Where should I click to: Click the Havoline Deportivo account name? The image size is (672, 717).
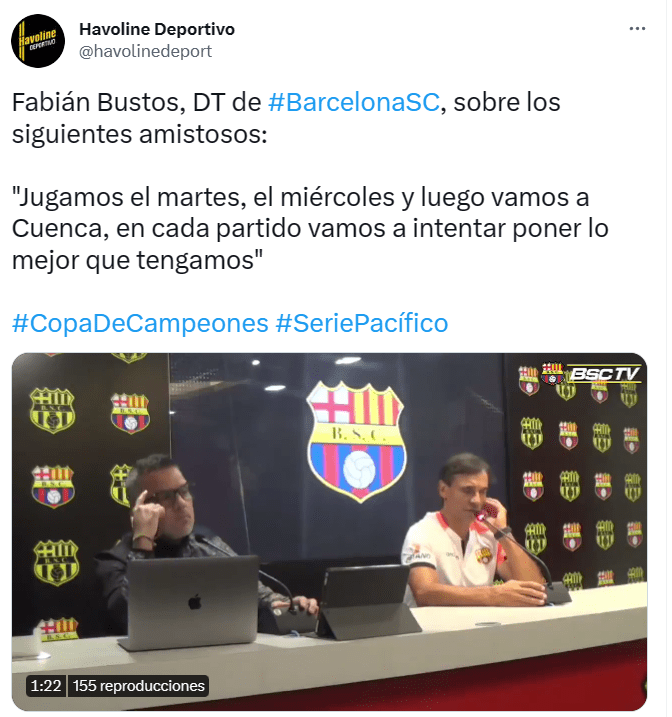coord(158,29)
